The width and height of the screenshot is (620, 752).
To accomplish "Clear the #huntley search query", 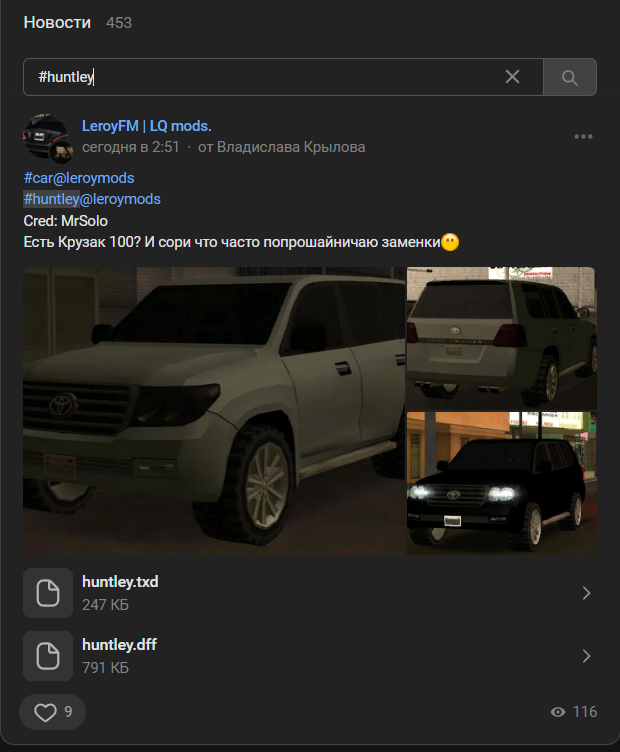I will pyautogui.click(x=512, y=77).
